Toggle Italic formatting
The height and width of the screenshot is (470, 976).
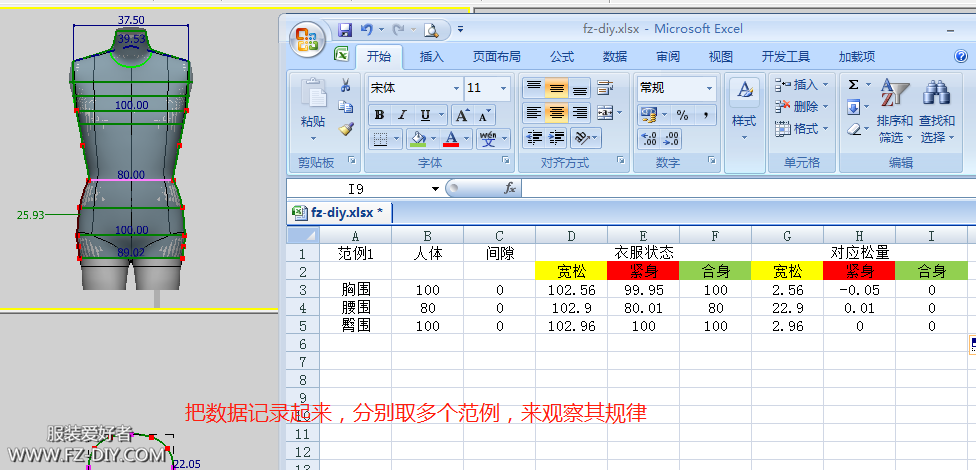402,115
